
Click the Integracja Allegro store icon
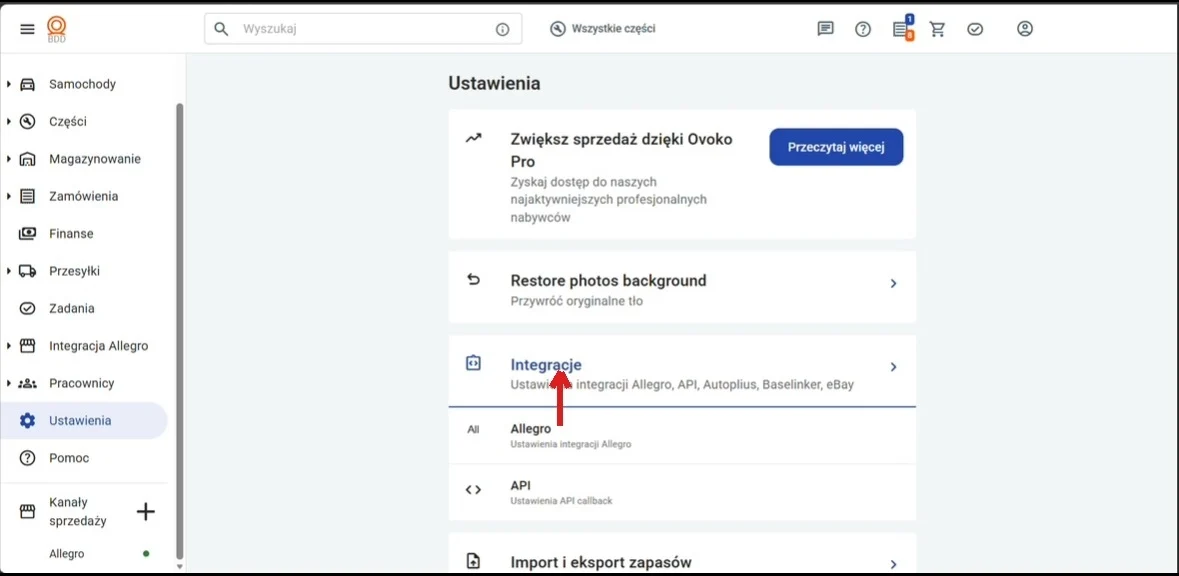(27, 346)
